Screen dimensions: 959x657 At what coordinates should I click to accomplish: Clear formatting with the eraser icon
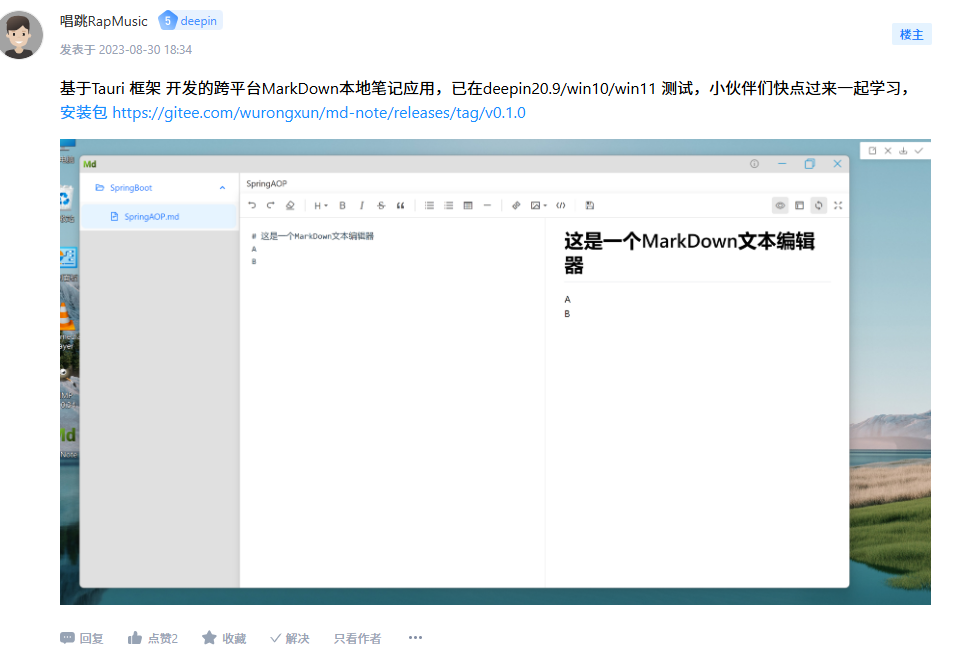[290, 206]
